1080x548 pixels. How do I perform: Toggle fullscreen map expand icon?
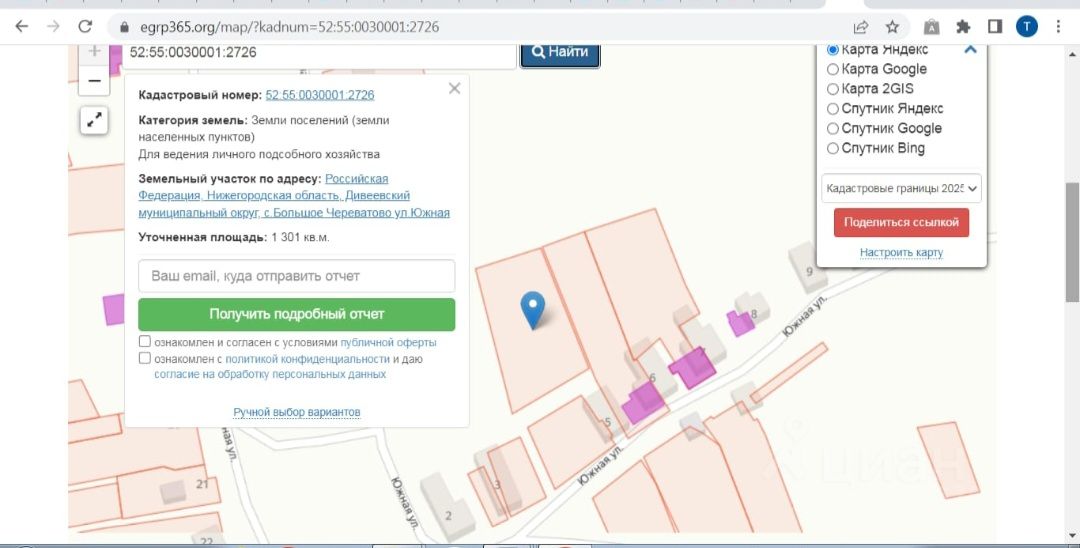pos(94,120)
